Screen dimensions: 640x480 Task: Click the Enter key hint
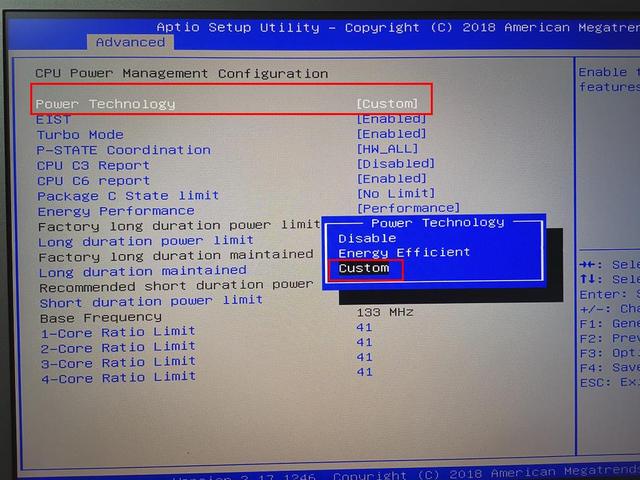point(609,294)
